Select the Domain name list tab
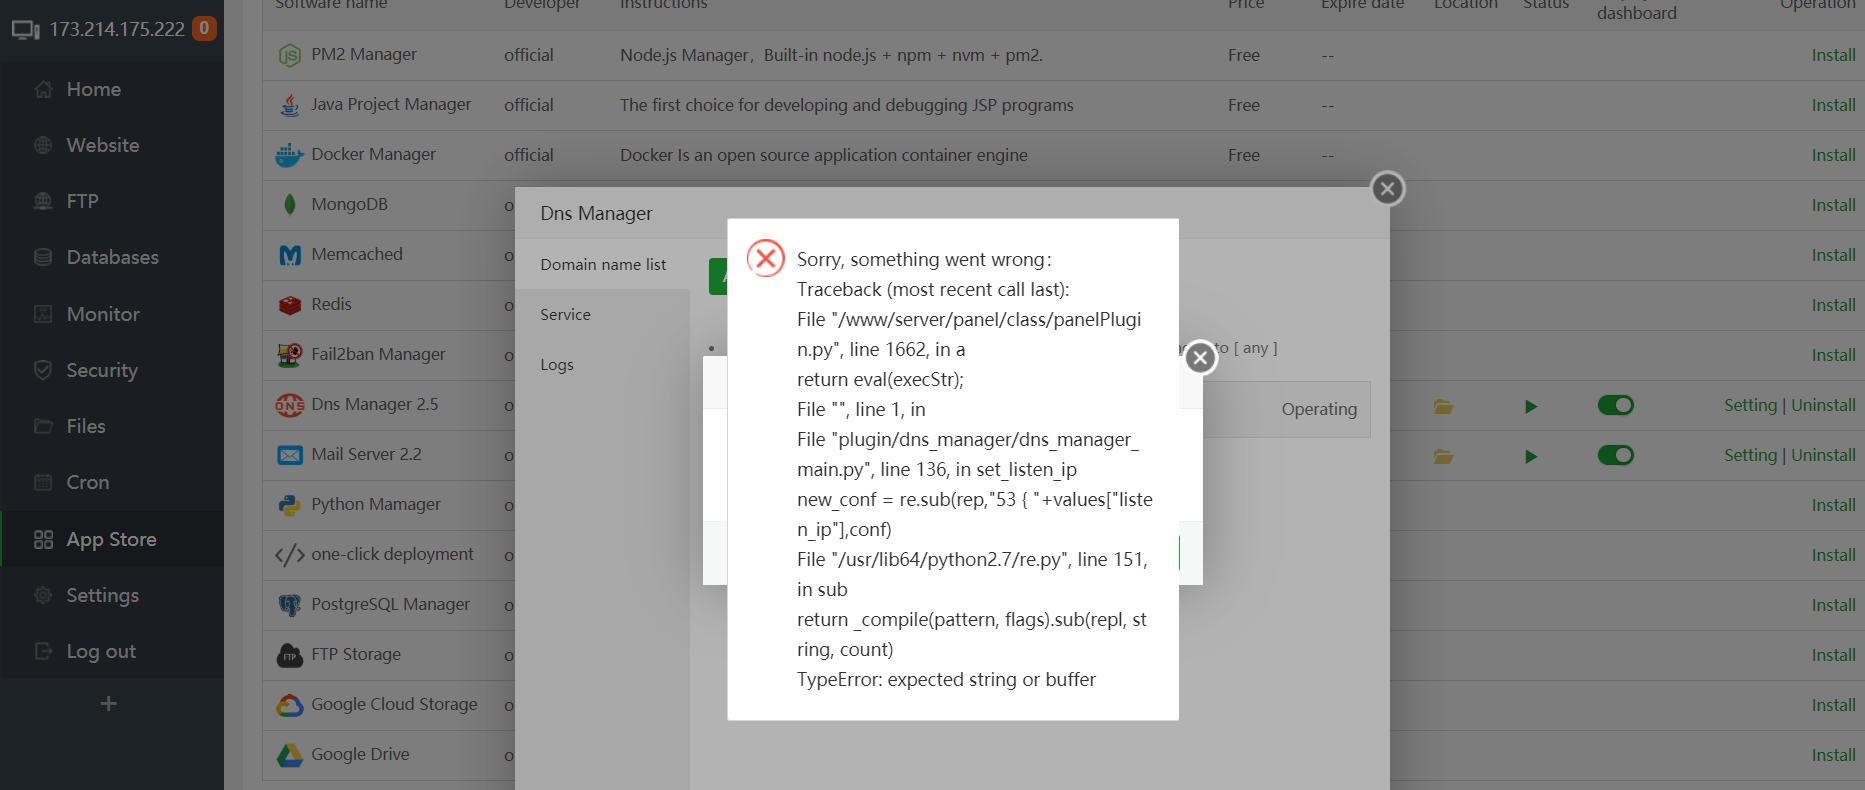 603,265
